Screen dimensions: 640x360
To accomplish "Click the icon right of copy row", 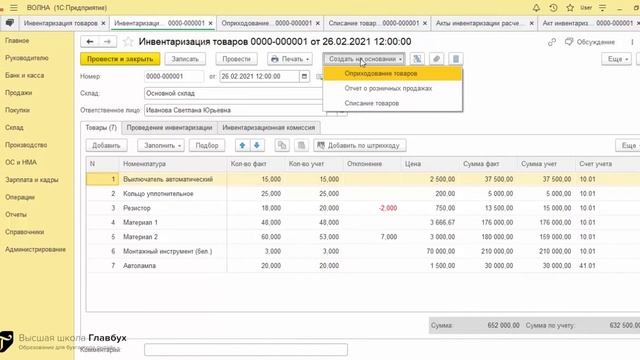I will [301, 145].
